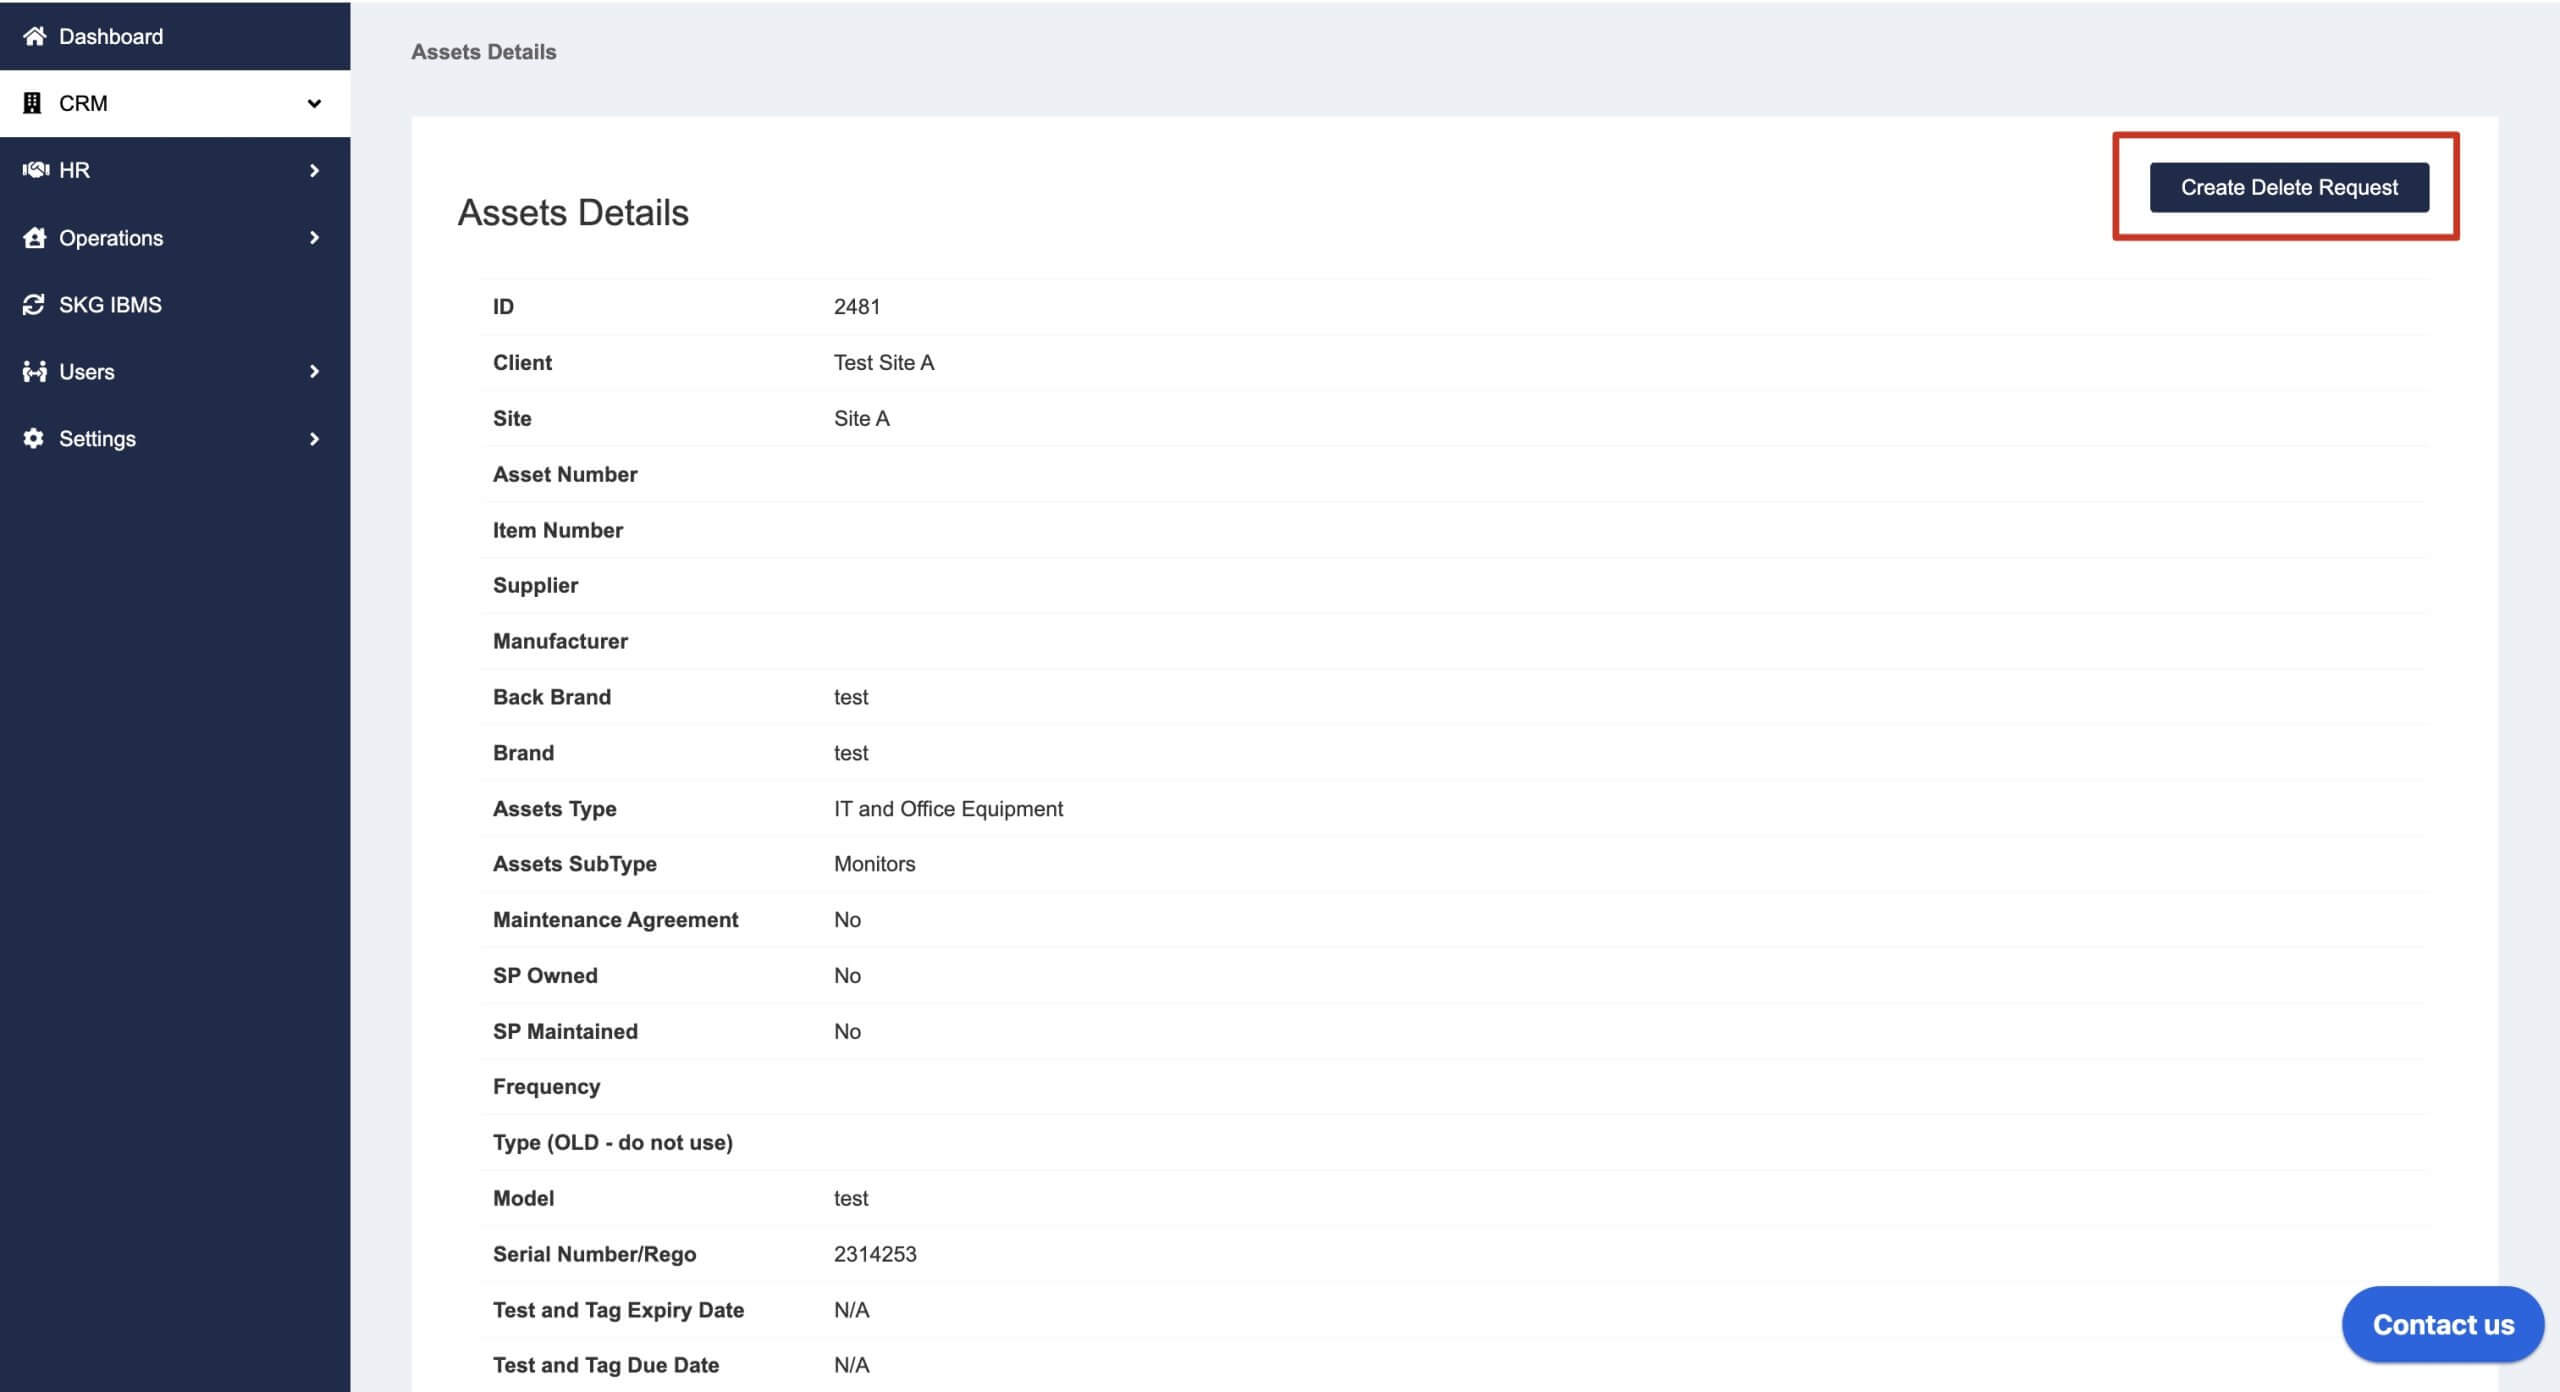
Task: Click the Client label
Action: (522, 362)
